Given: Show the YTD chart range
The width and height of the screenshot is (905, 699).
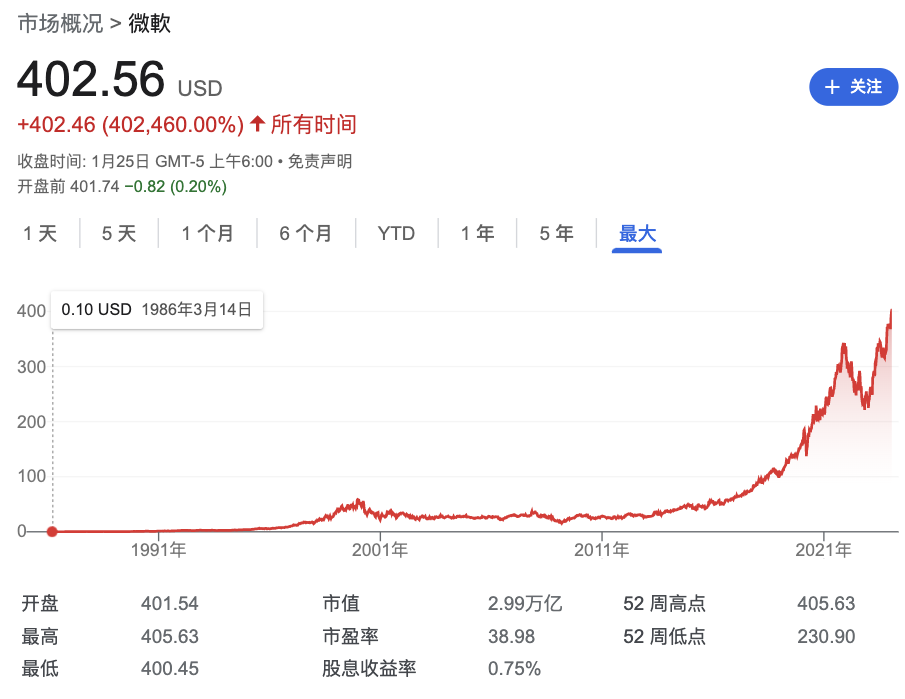Looking at the screenshot, I should pyautogui.click(x=397, y=233).
